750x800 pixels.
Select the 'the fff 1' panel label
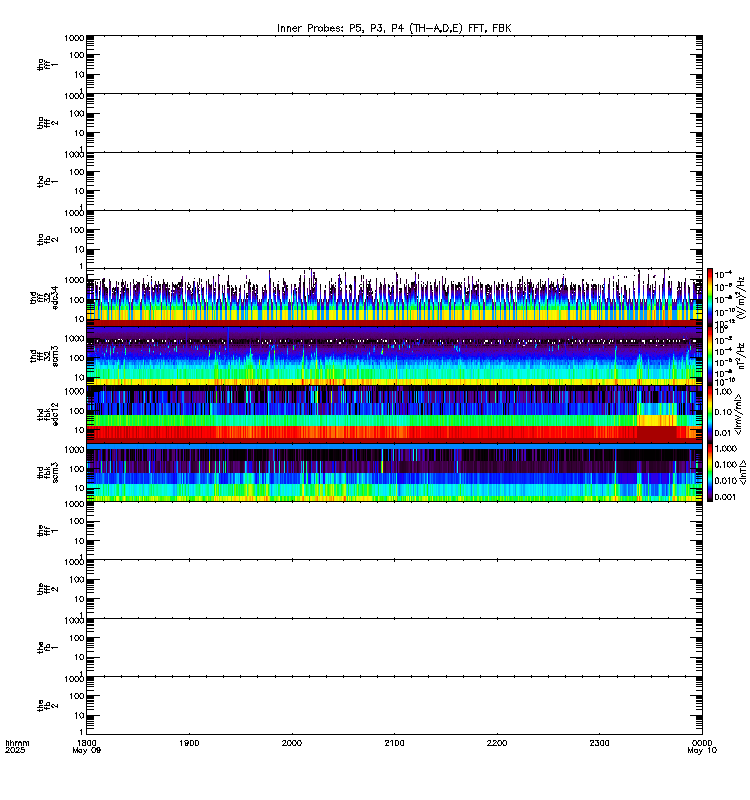pos(47,531)
